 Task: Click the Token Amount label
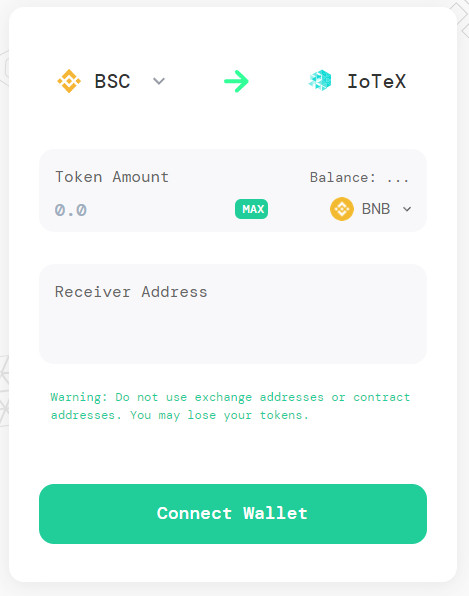(112, 177)
